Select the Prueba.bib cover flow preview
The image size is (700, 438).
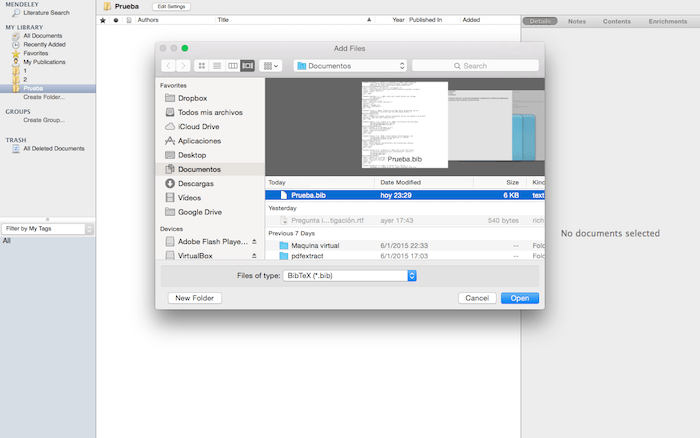point(404,125)
